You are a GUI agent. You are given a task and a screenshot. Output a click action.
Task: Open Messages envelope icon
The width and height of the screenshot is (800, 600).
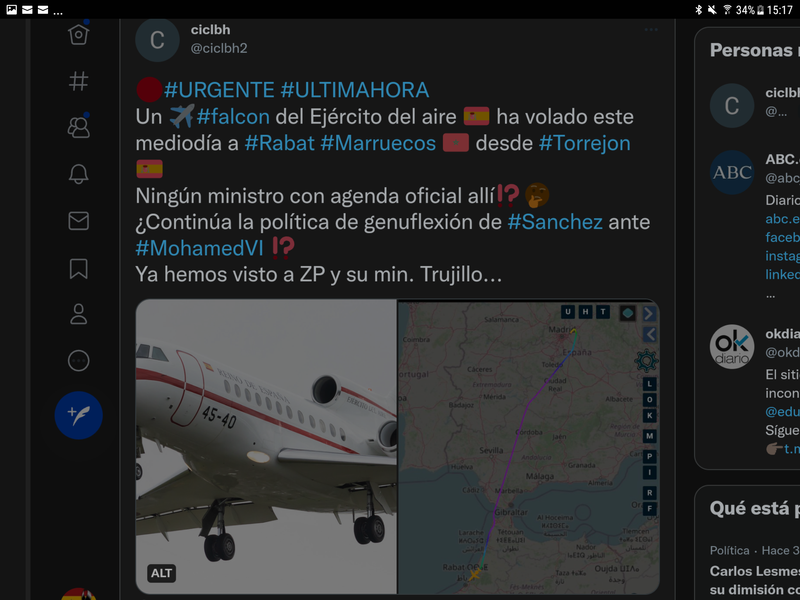click(x=79, y=221)
